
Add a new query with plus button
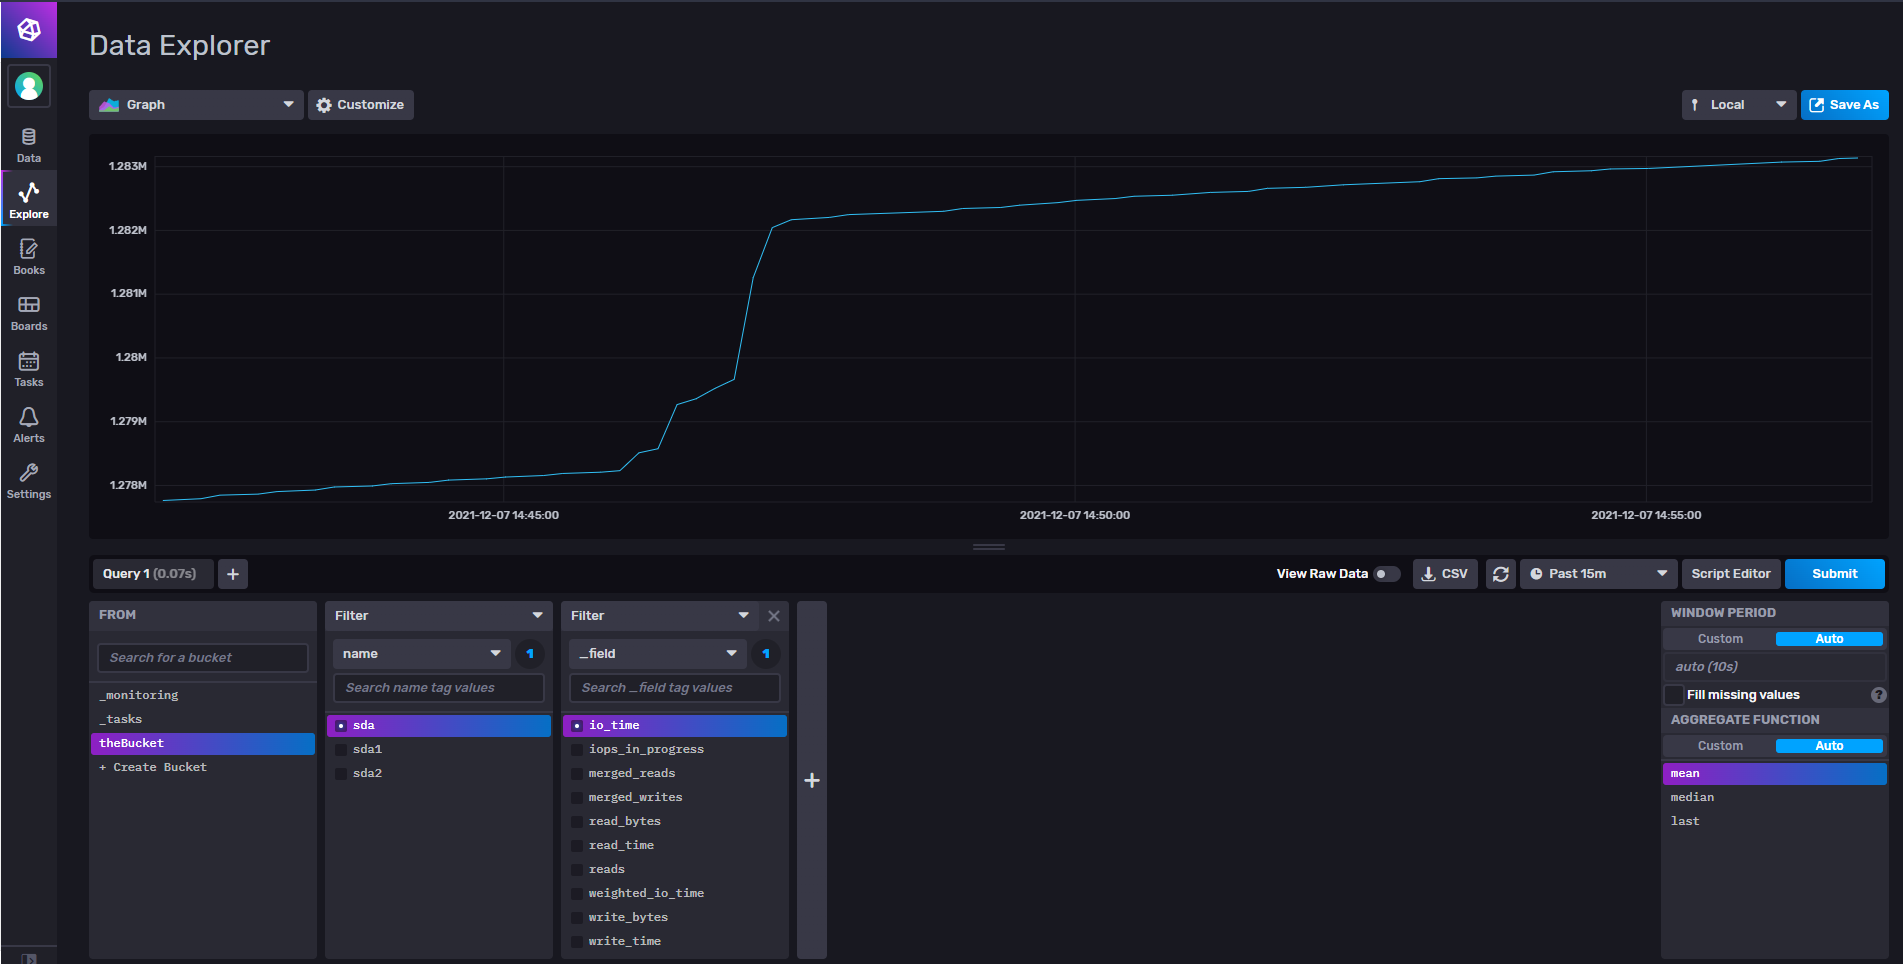tap(233, 574)
